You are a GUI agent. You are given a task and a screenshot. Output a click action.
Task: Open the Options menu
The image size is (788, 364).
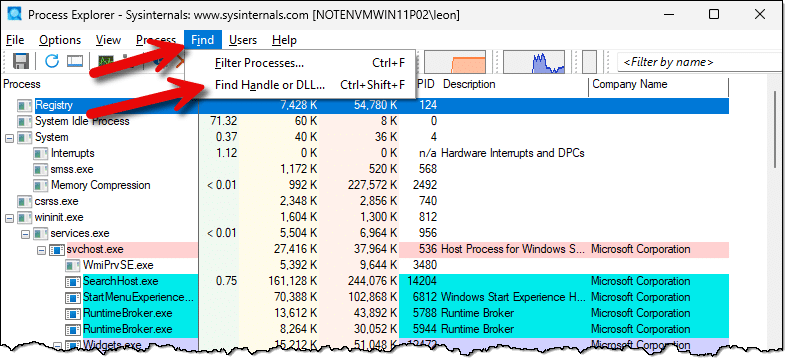coord(60,40)
